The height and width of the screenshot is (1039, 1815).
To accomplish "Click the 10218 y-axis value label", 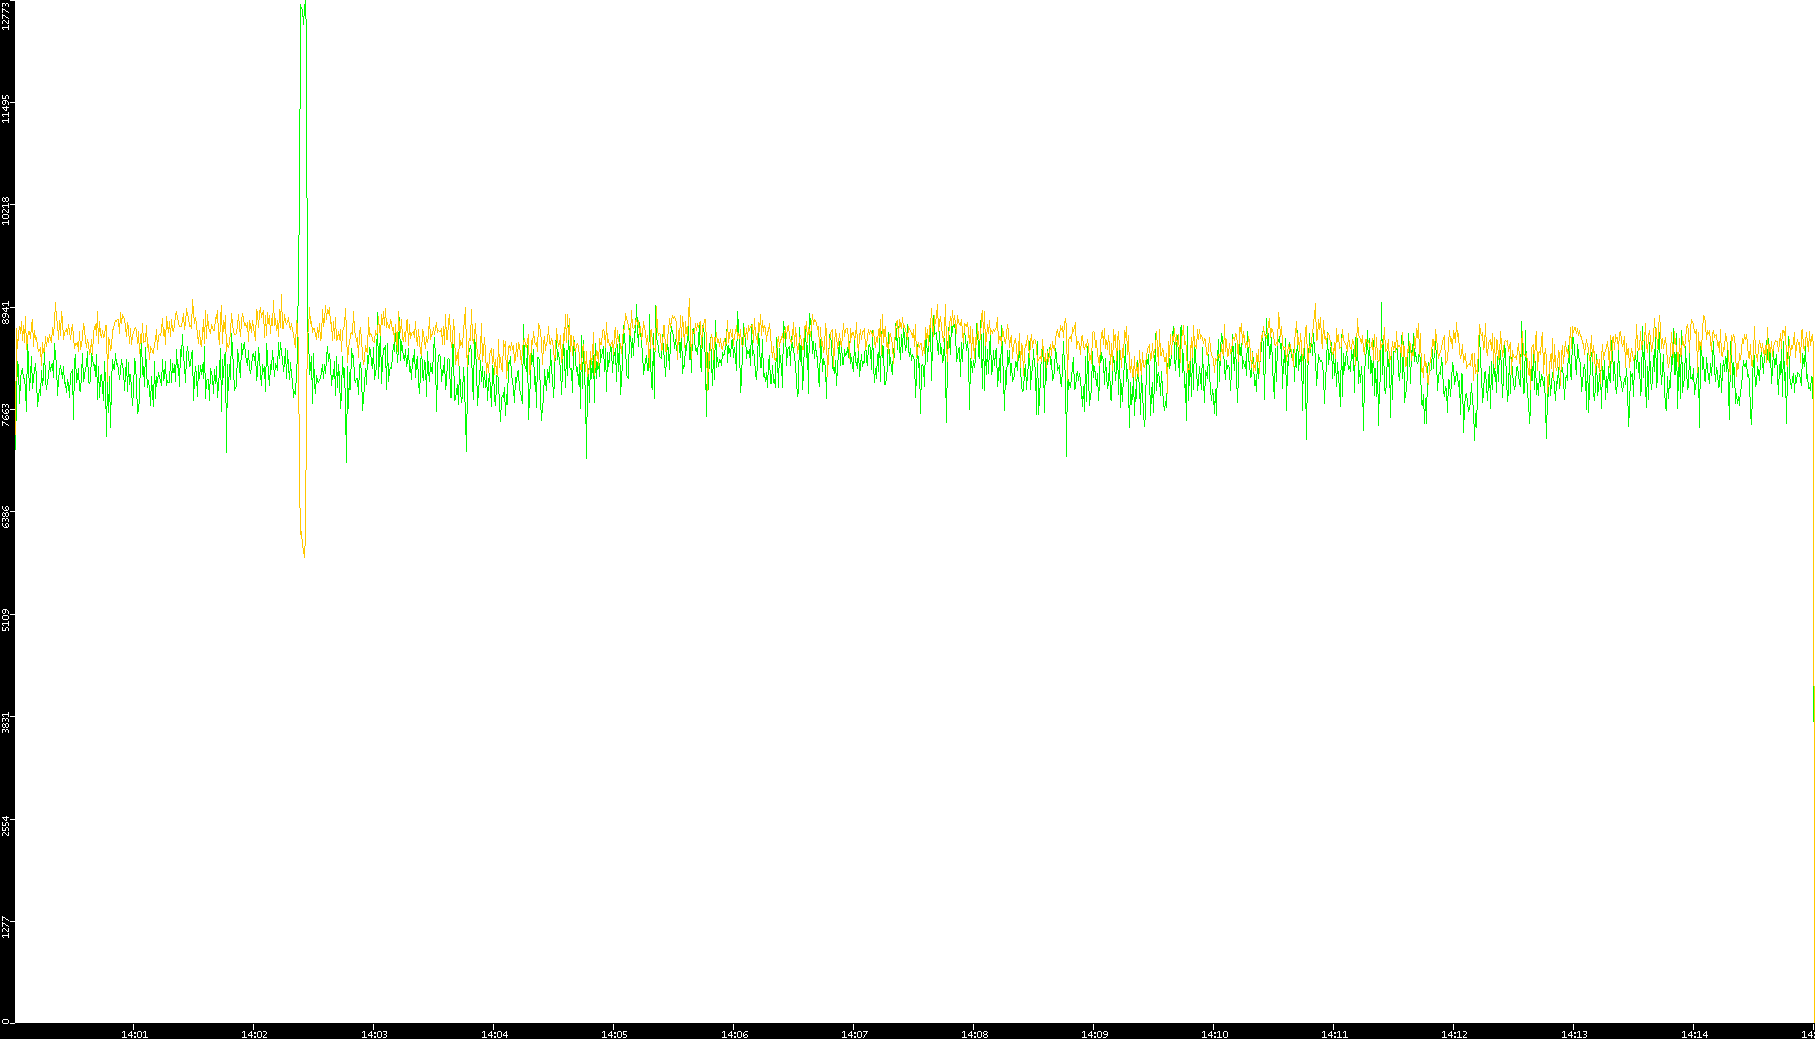I will point(6,211).
